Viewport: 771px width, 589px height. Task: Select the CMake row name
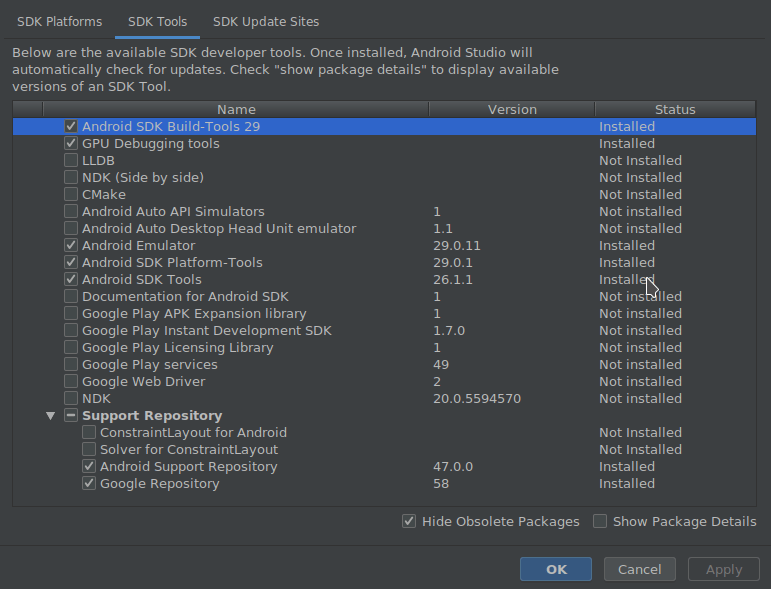pos(104,194)
